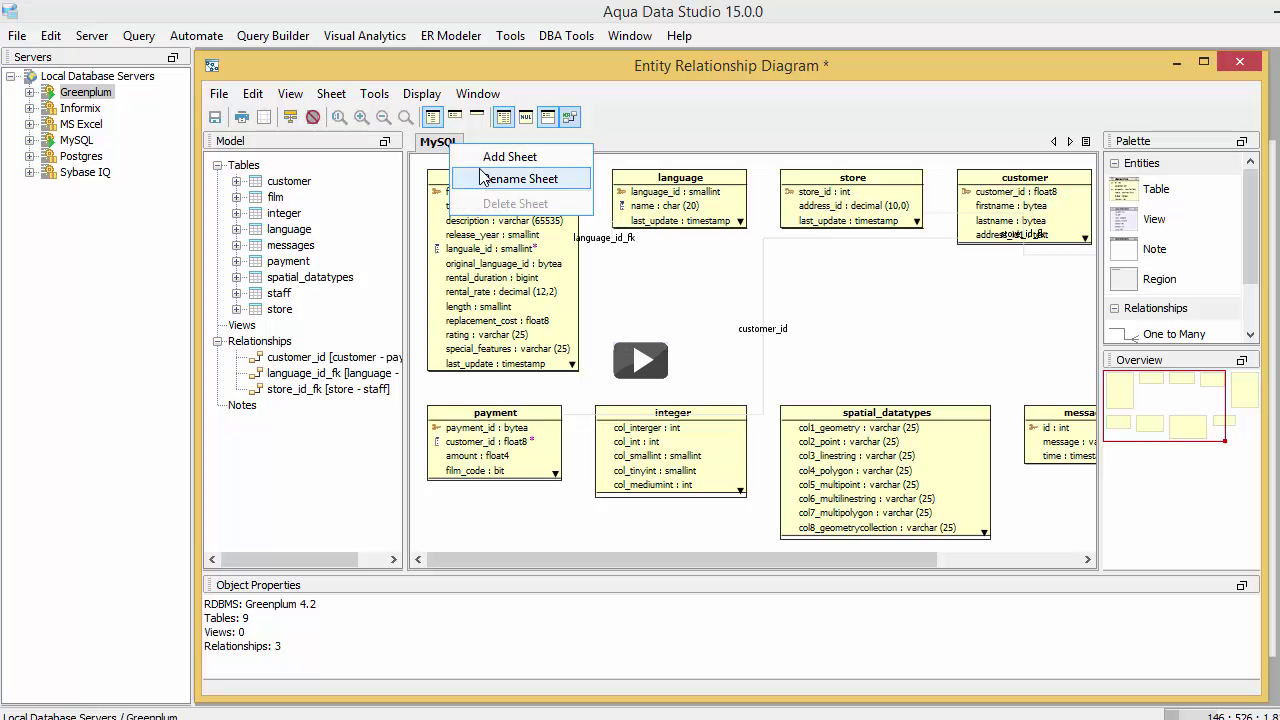Click the red cancel toolbar icon
The image size is (1280, 720).
coord(313,117)
